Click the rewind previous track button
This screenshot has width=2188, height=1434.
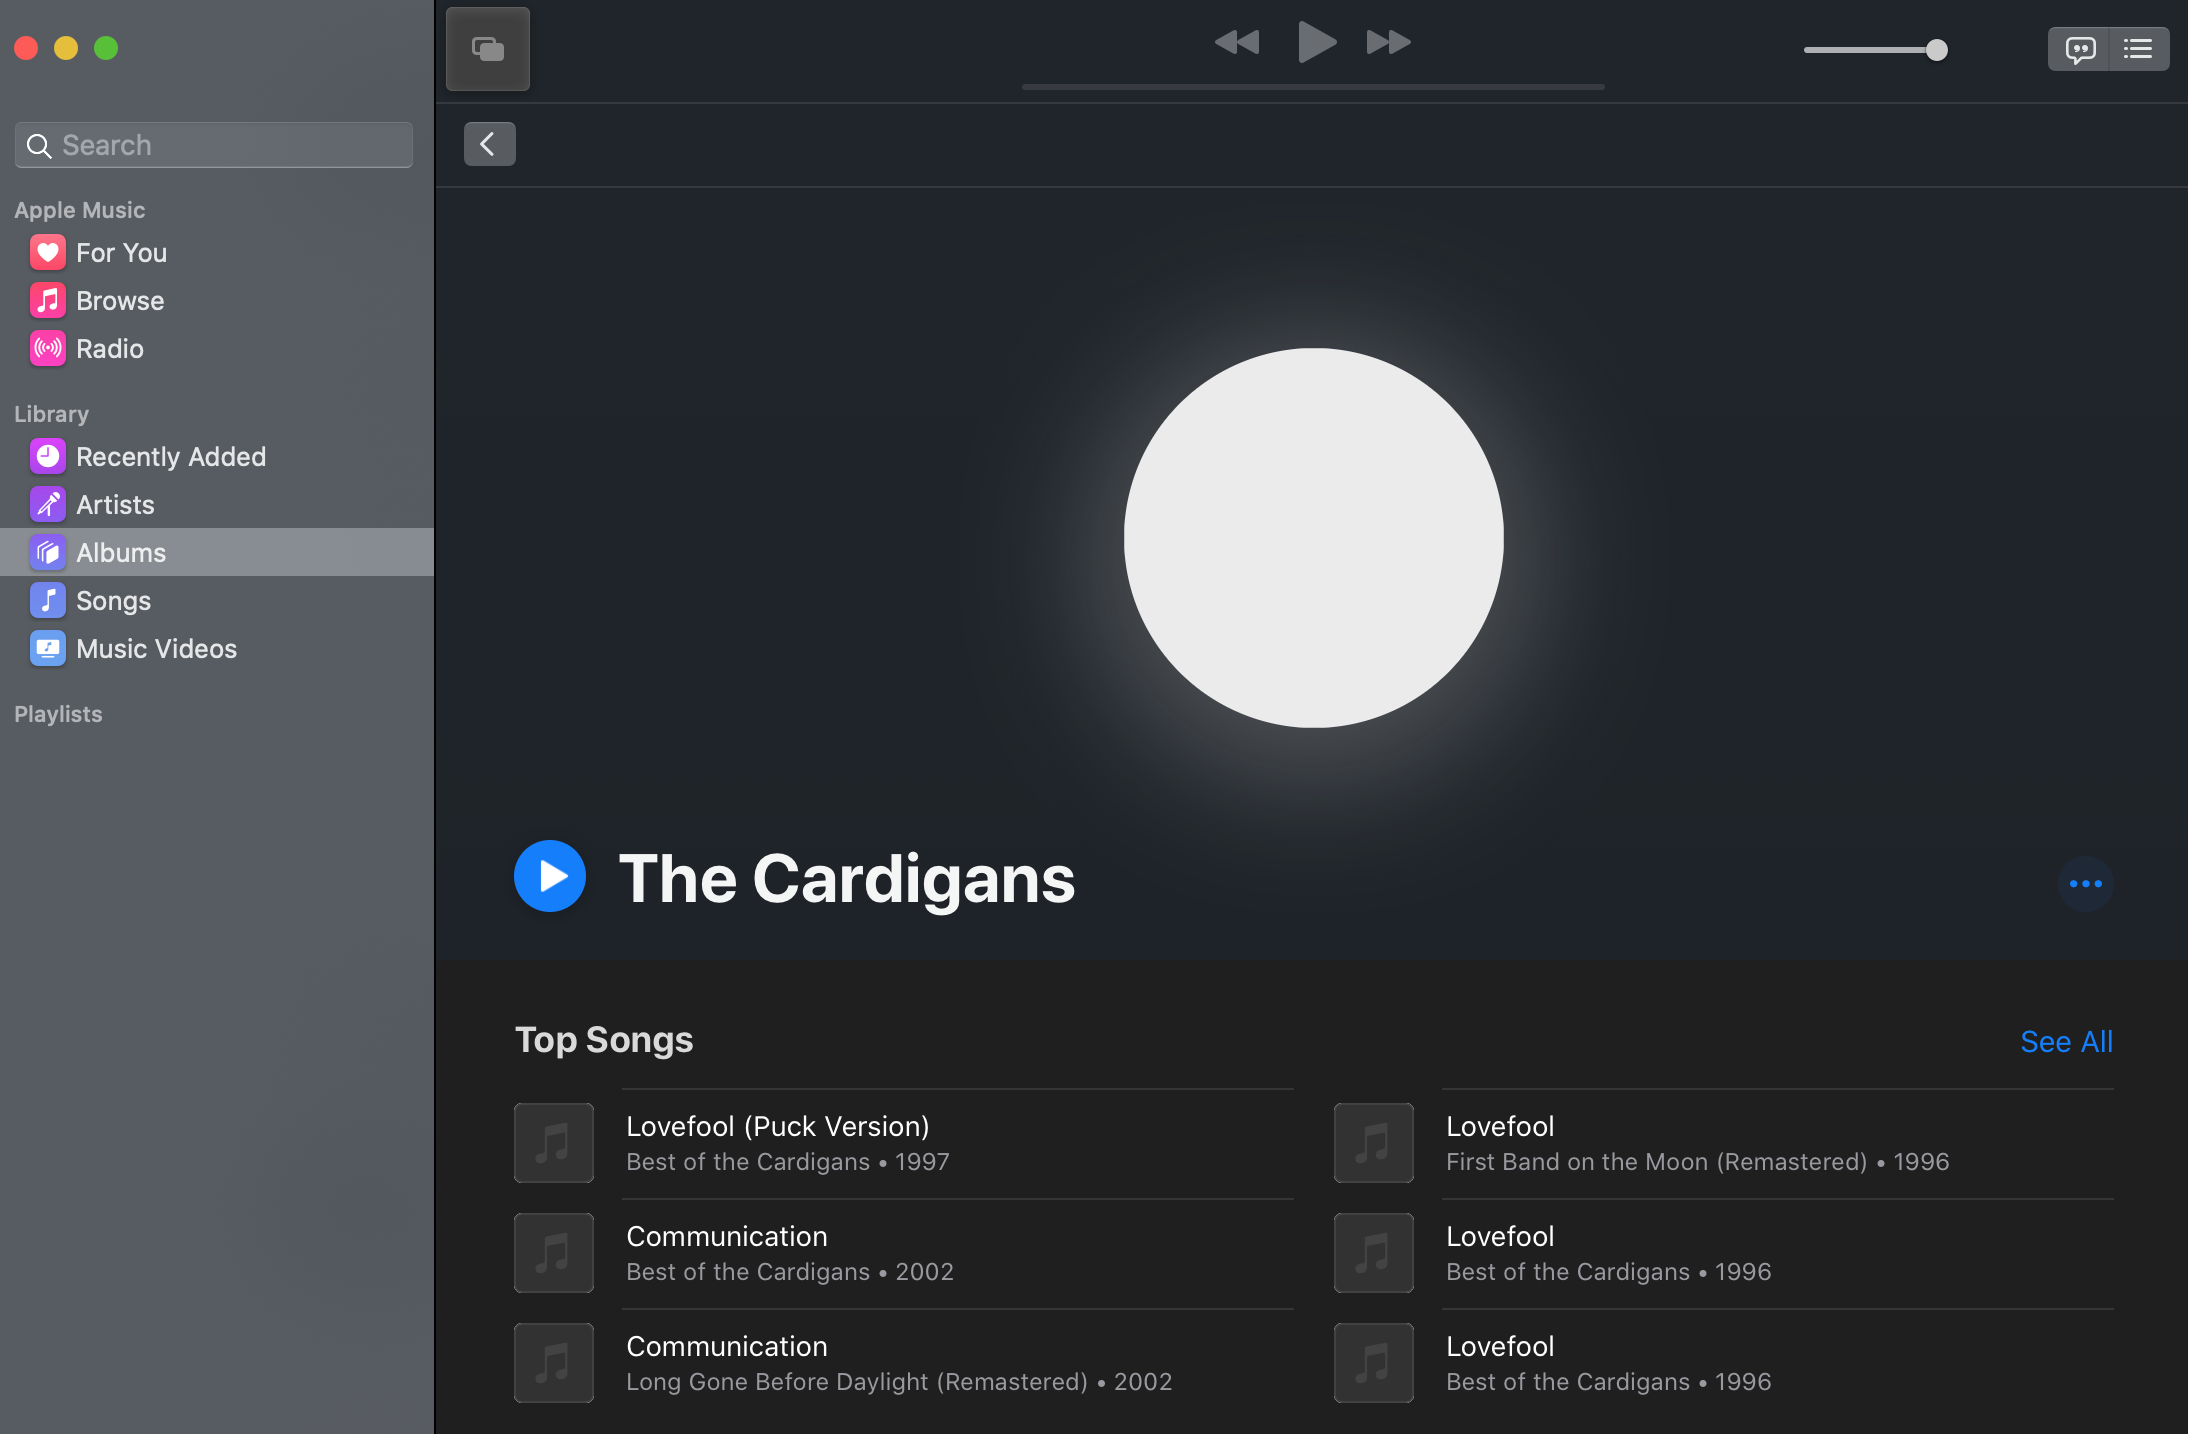click(1237, 42)
